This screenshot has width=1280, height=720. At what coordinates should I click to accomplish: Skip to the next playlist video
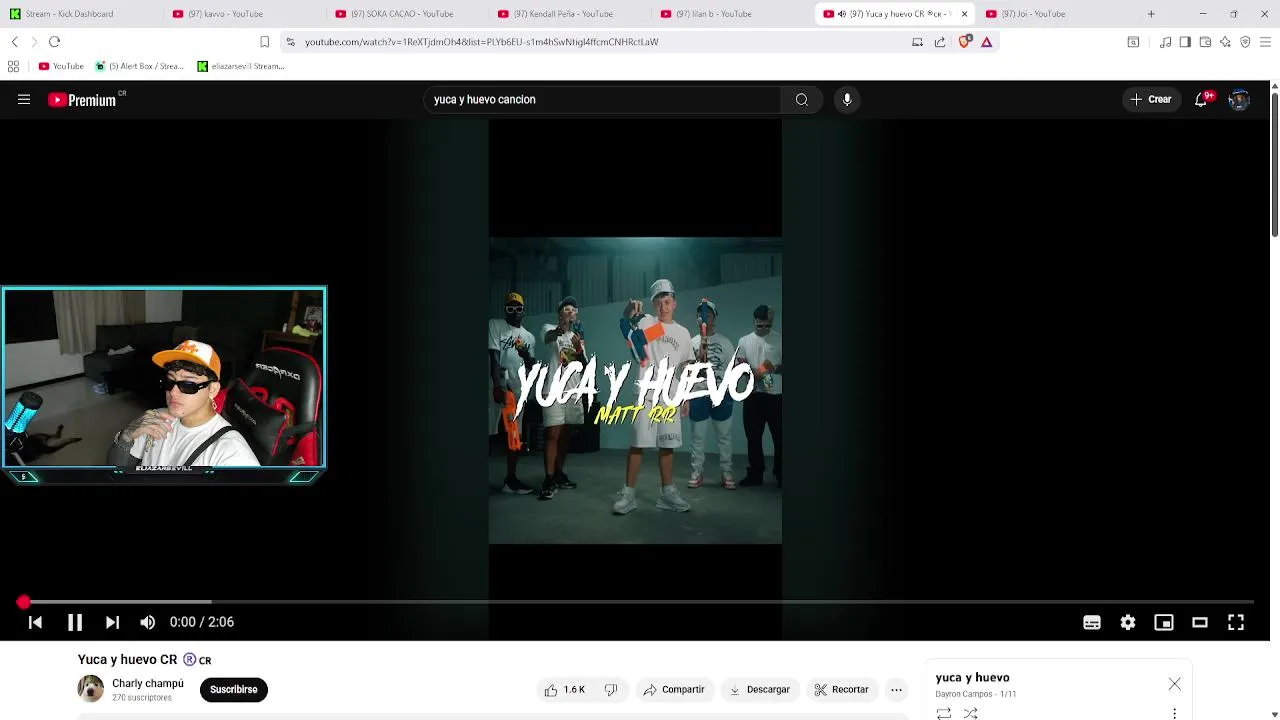tap(112, 622)
